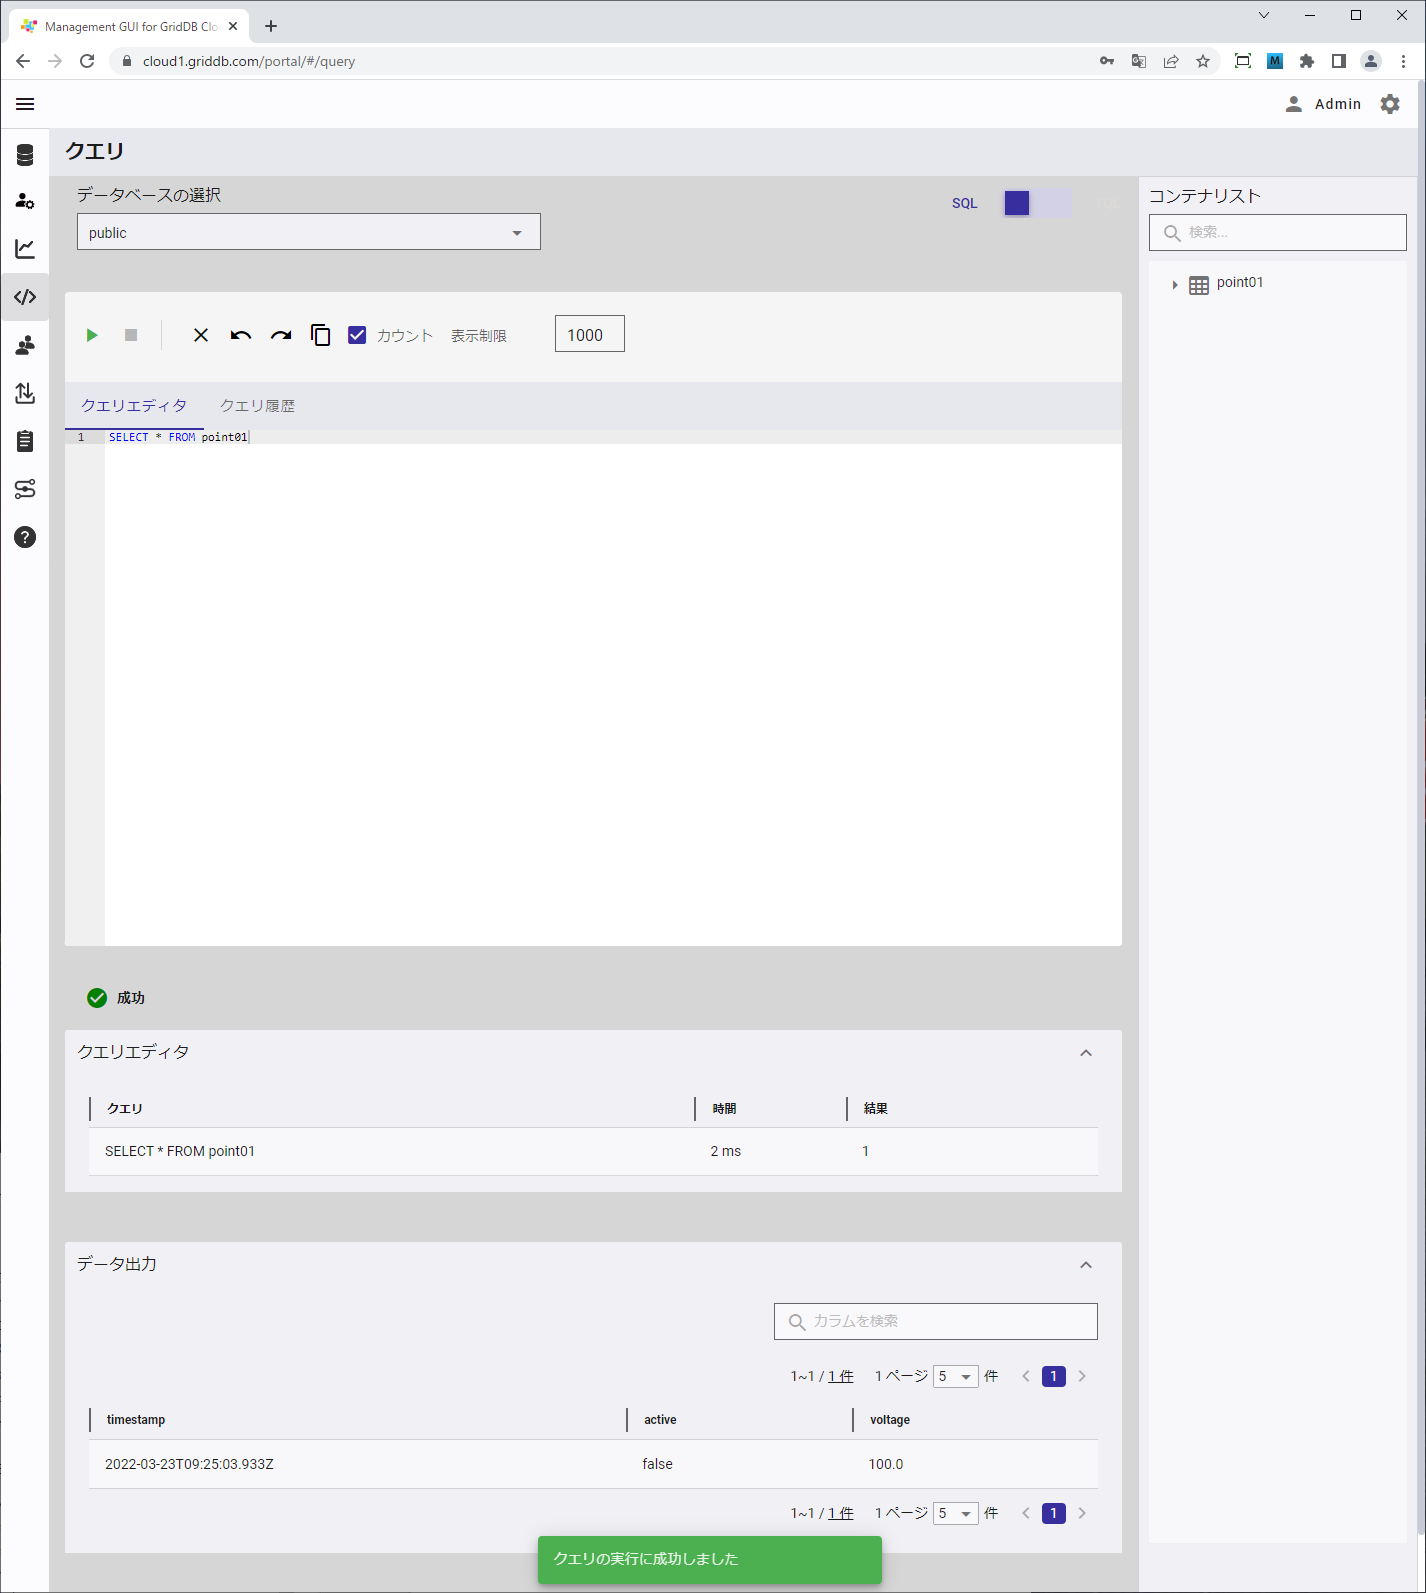The height and width of the screenshot is (1593, 1426).
Task: Copy the query text with the copy icon
Action: coord(320,335)
